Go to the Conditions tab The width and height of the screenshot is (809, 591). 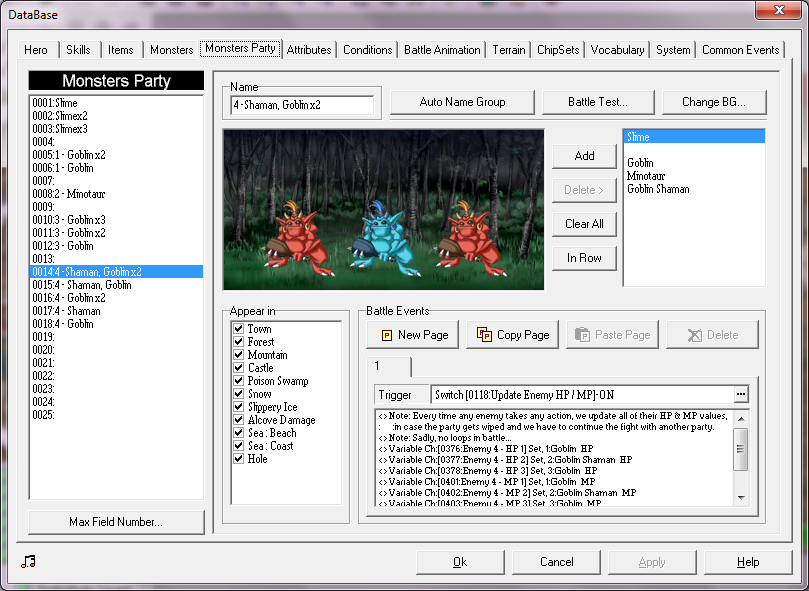pyautogui.click(x=367, y=50)
